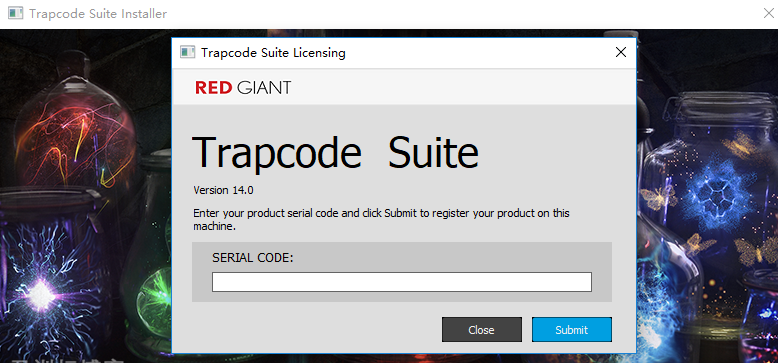This screenshot has height=363, width=778.
Task: Focus the Serial Code input field
Action: coord(402,282)
